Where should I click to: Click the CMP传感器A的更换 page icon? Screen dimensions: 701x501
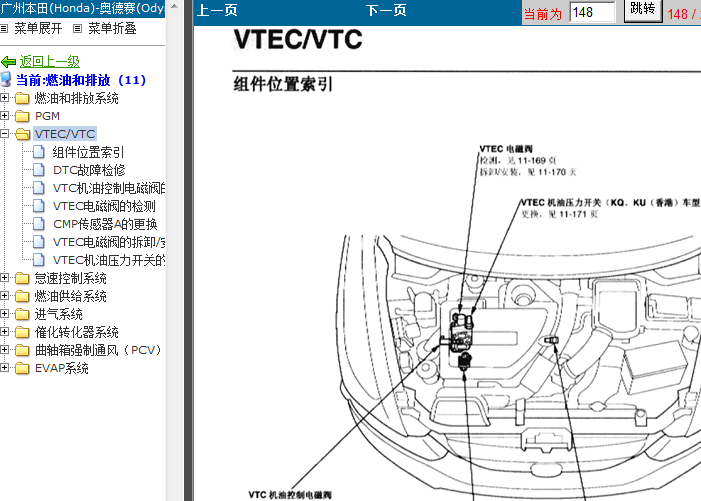tap(39, 224)
